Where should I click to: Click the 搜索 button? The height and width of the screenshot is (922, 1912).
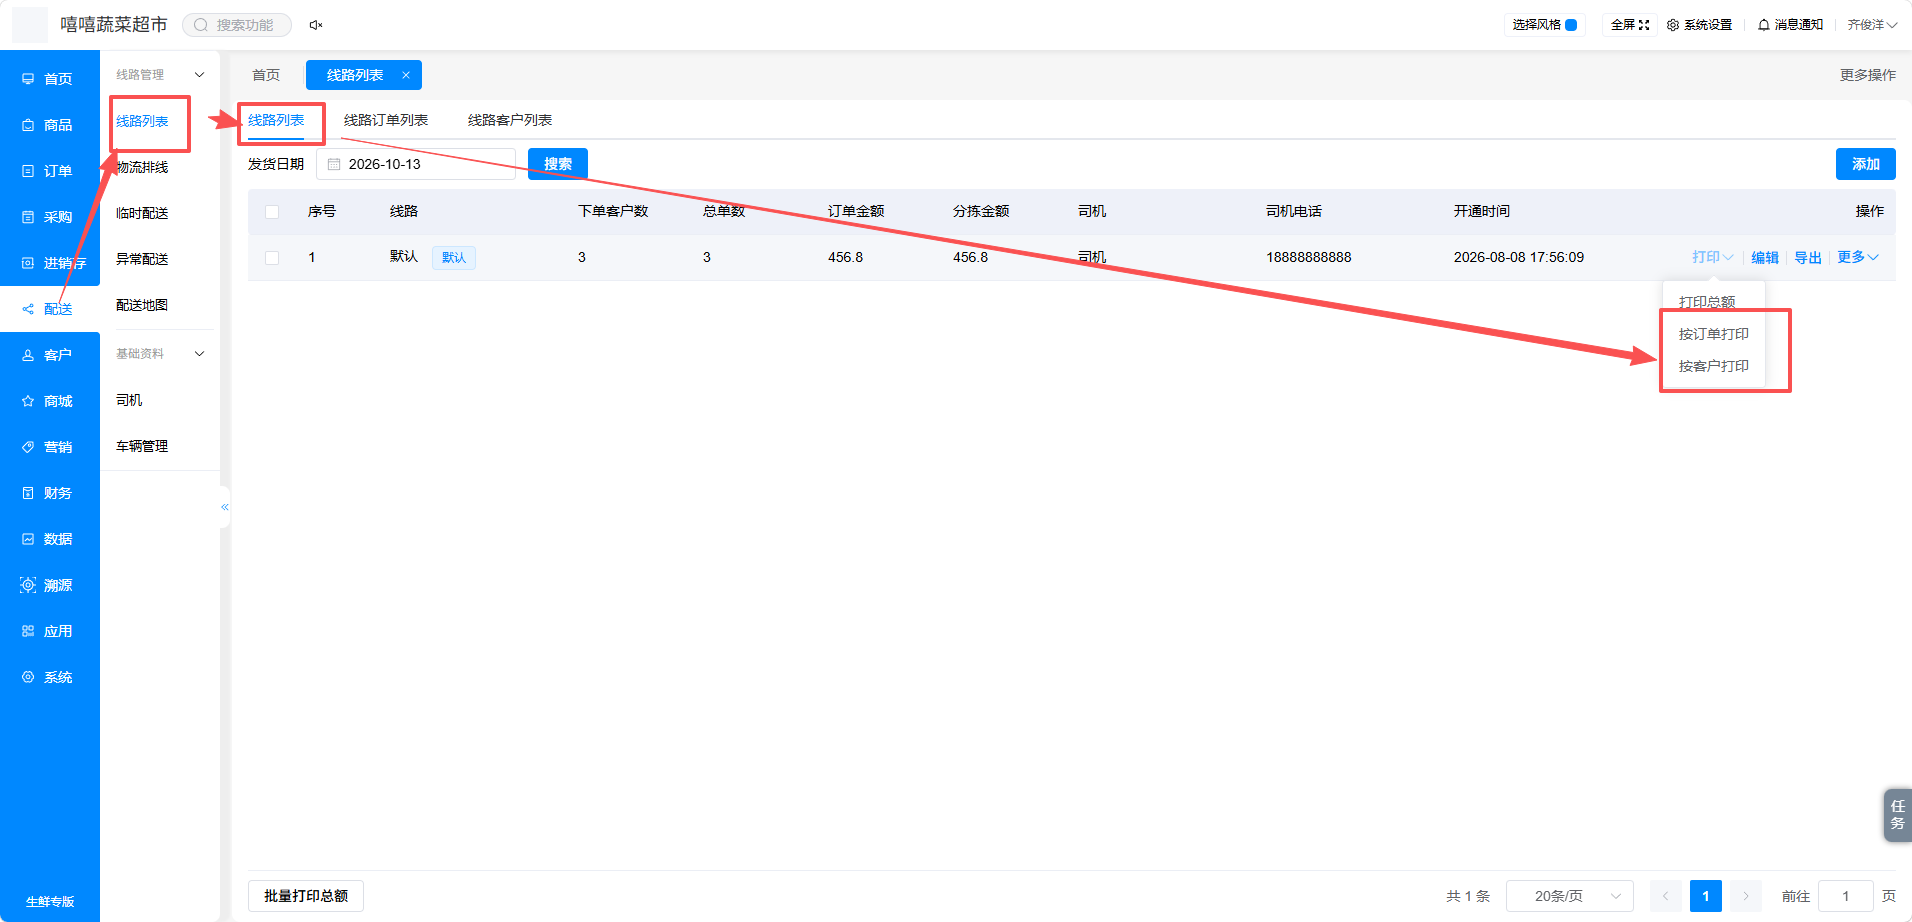(x=558, y=164)
